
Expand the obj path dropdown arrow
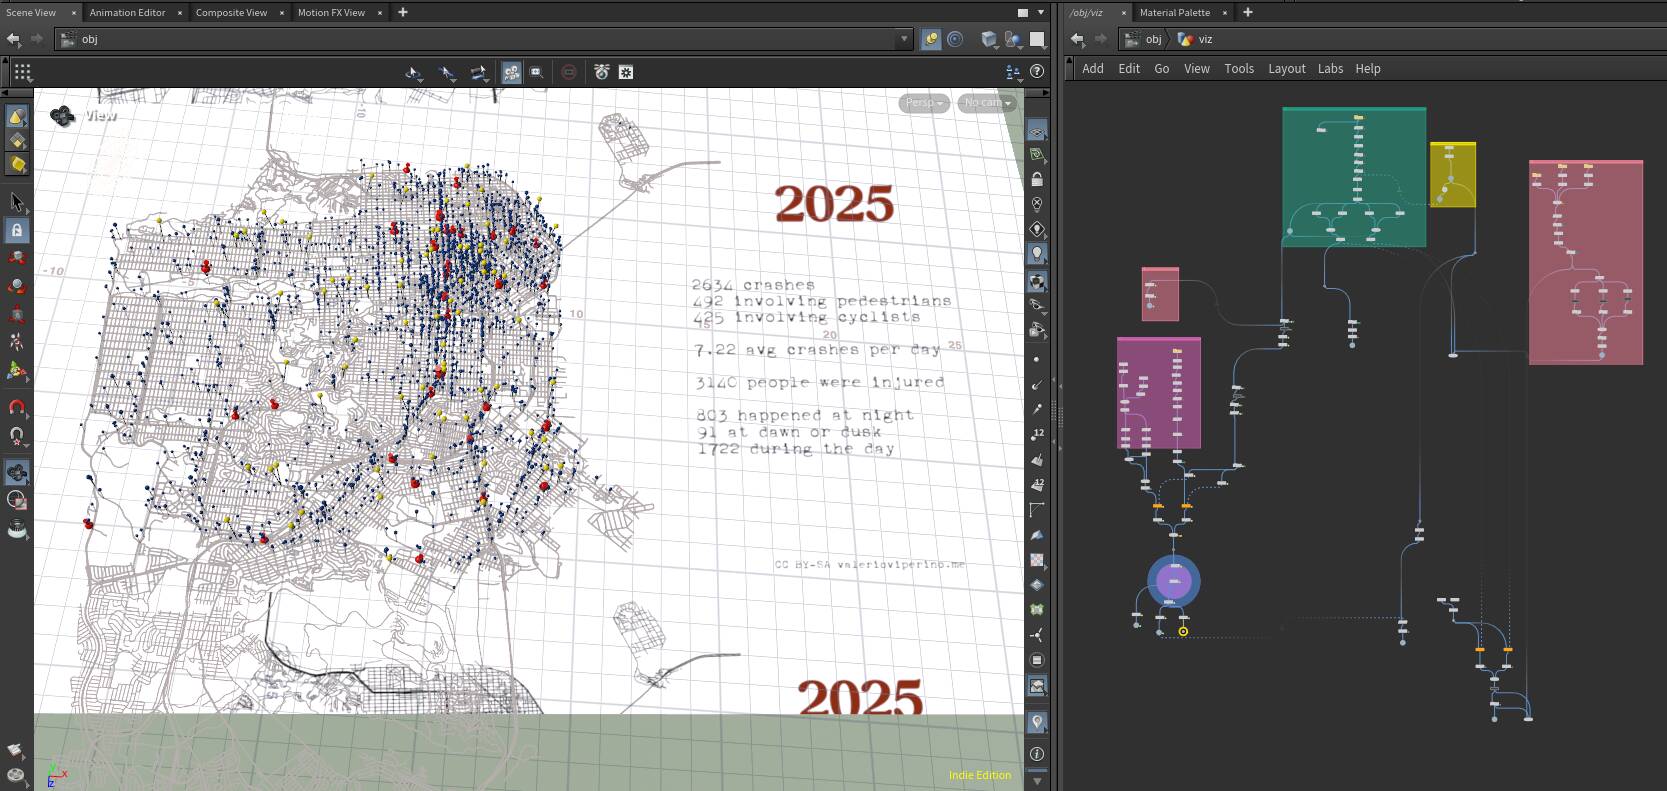pyautogui.click(x=904, y=39)
